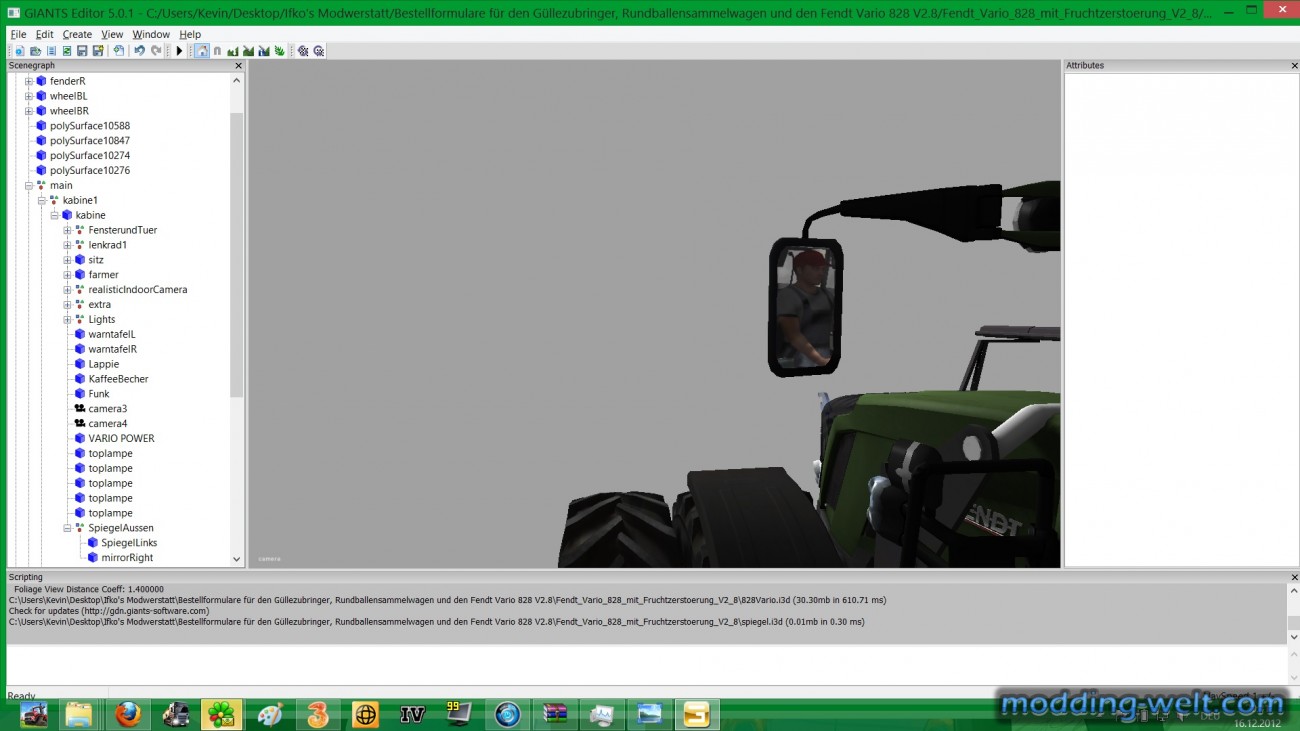Select the SpiegelLinks node
The image size is (1300, 731).
click(129, 543)
